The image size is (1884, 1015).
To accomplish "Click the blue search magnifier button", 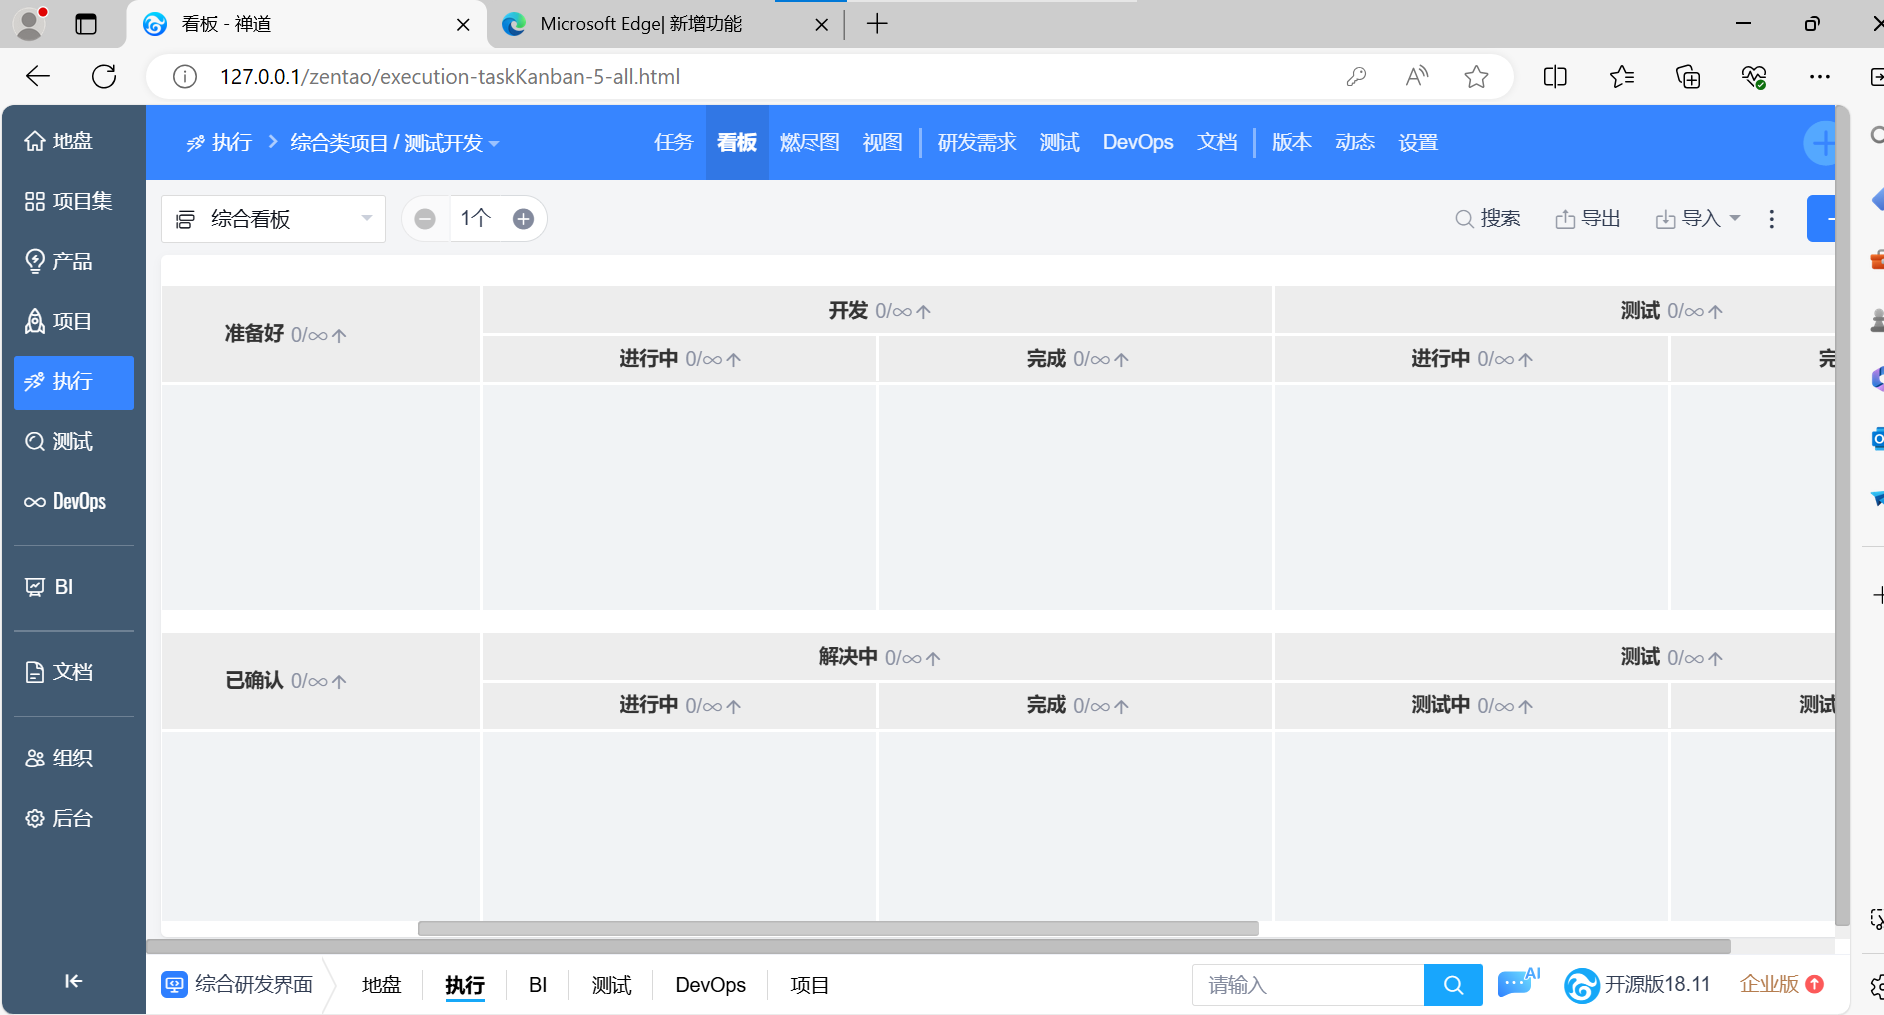I will click(1453, 985).
